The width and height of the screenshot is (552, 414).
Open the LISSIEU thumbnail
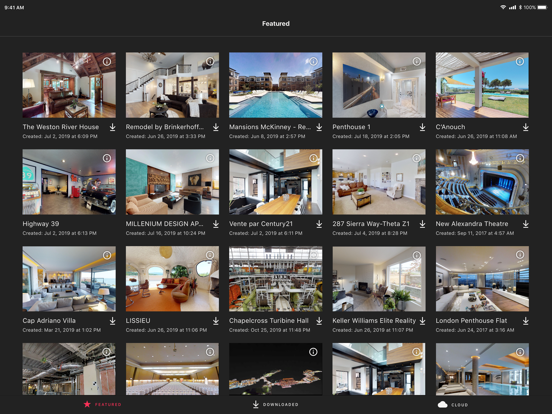coord(172,279)
